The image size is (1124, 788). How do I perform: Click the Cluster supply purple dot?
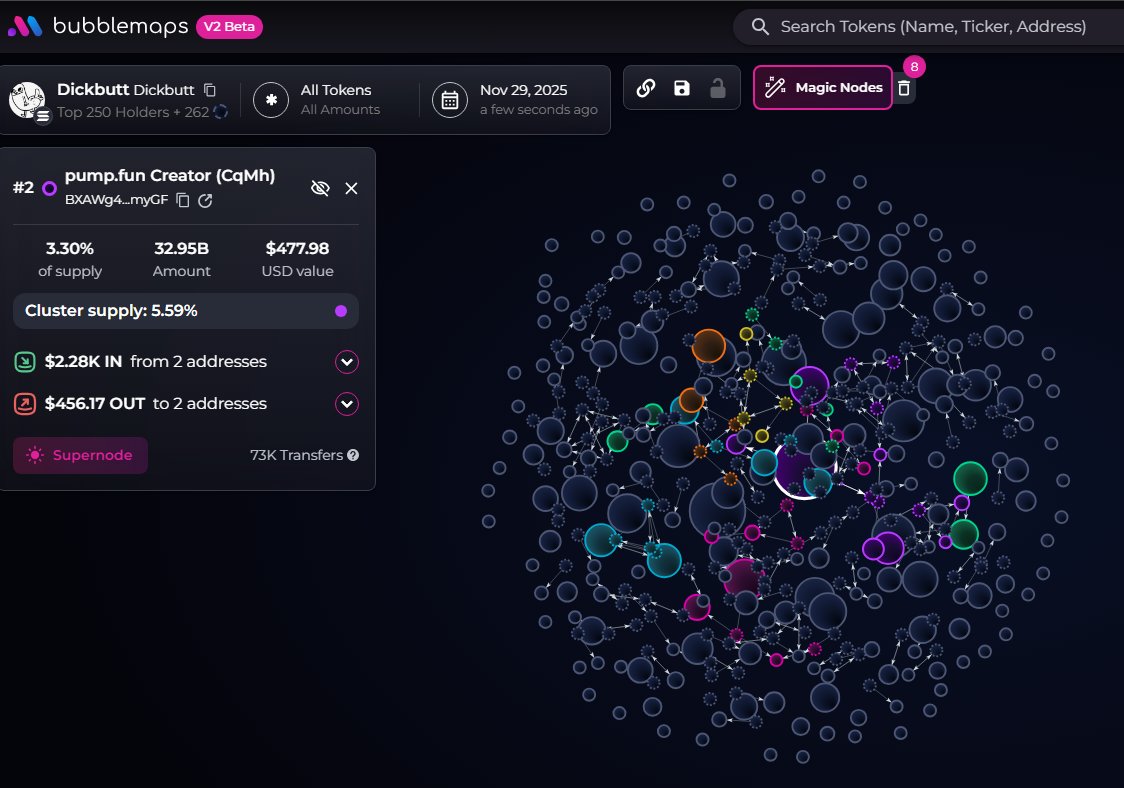341,310
